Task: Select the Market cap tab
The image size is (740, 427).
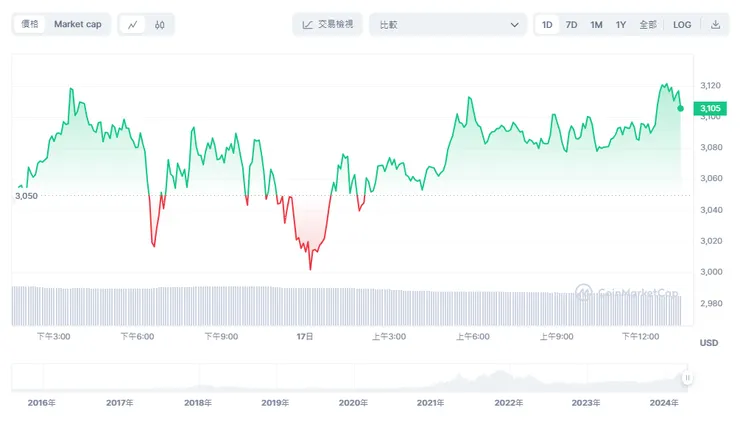Action: pyautogui.click(x=76, y=24)
